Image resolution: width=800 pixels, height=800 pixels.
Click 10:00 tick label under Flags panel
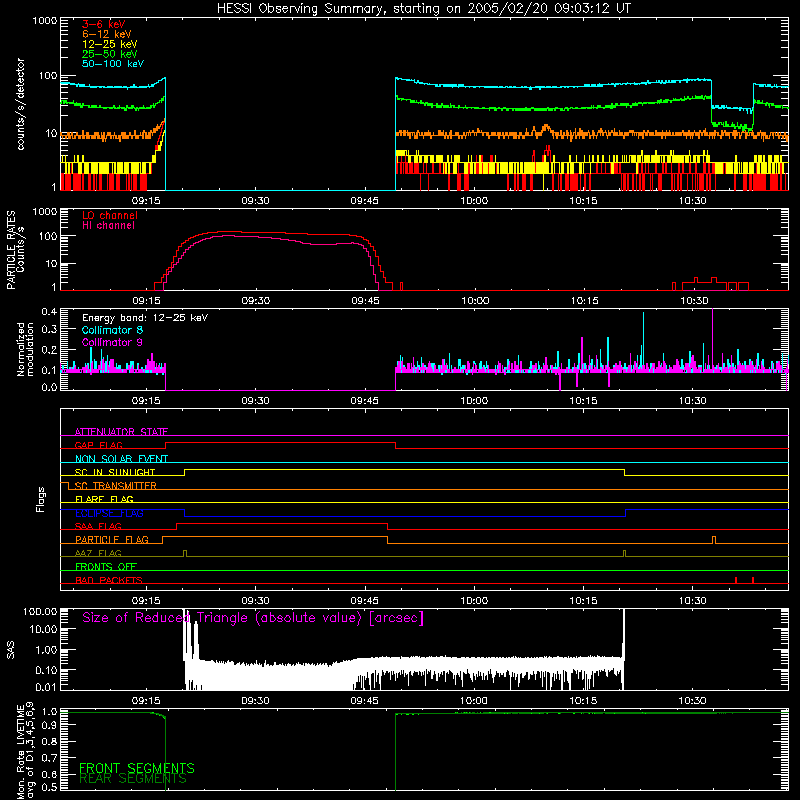tap(473, 601)
